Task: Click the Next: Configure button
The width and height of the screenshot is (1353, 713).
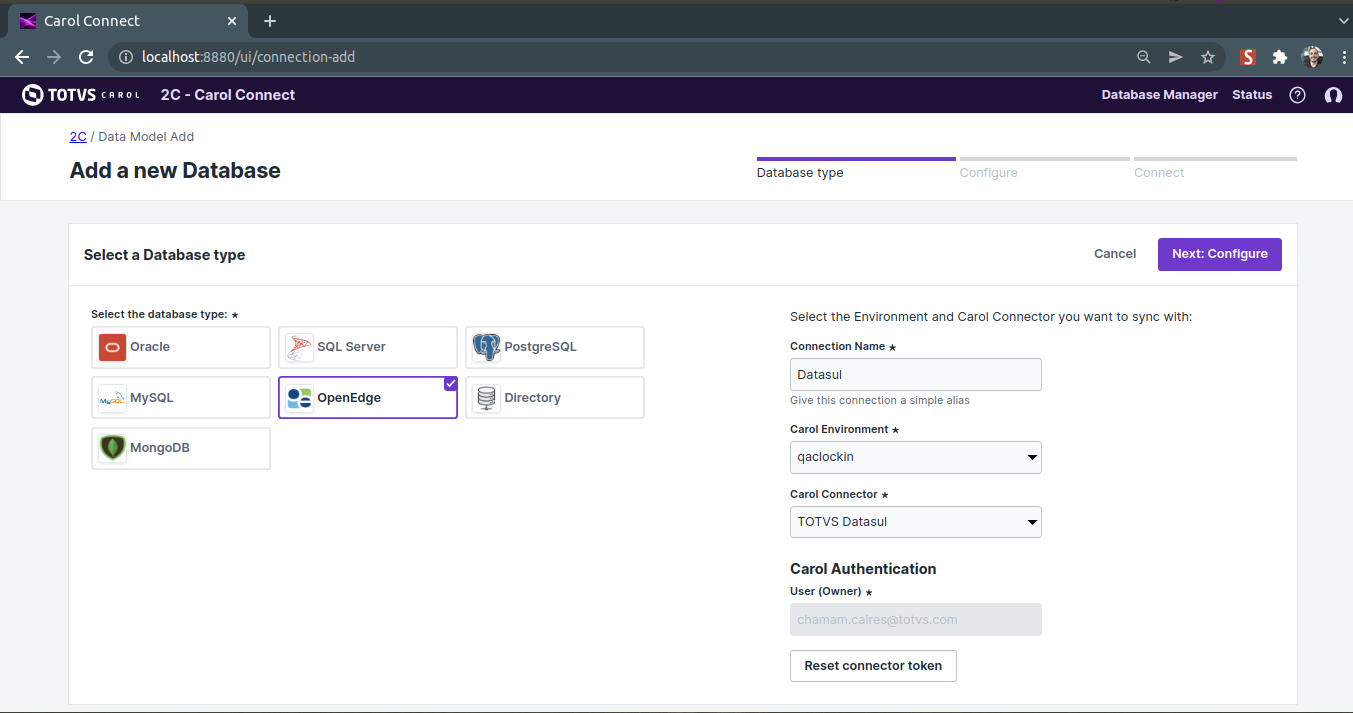Action: pos(1220,254)
